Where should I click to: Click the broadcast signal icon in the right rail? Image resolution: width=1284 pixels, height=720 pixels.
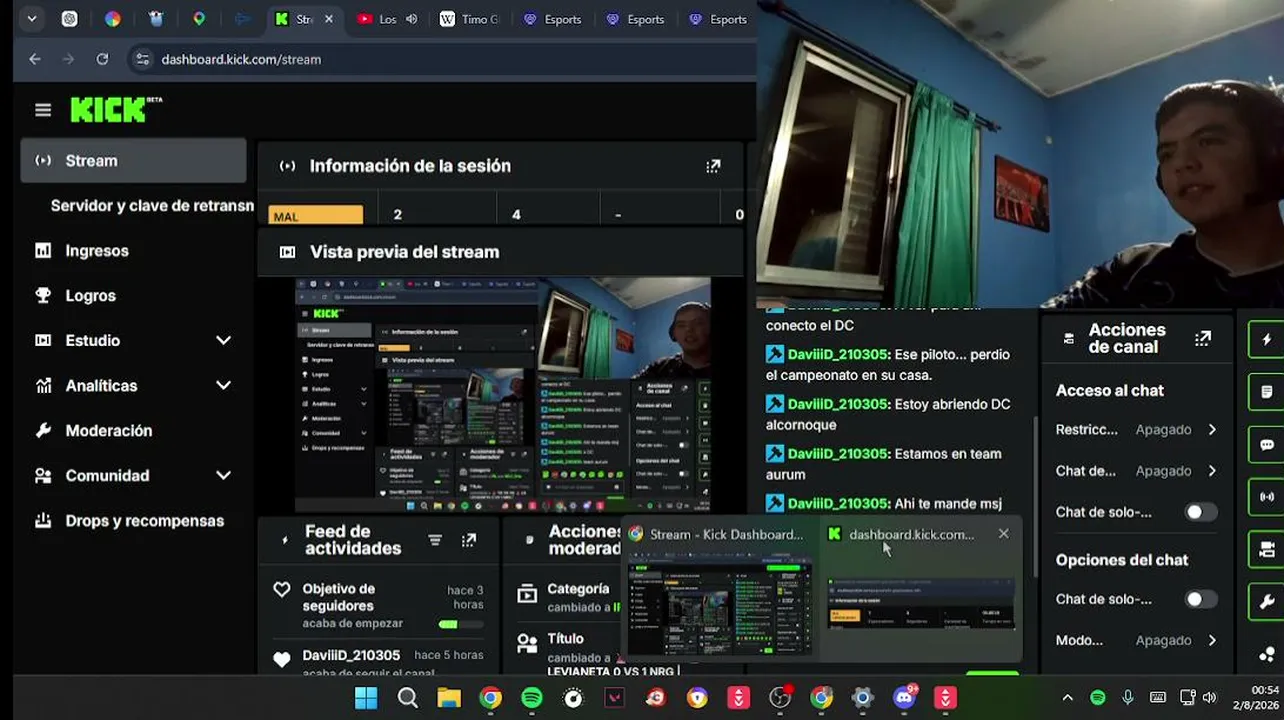1267,497
